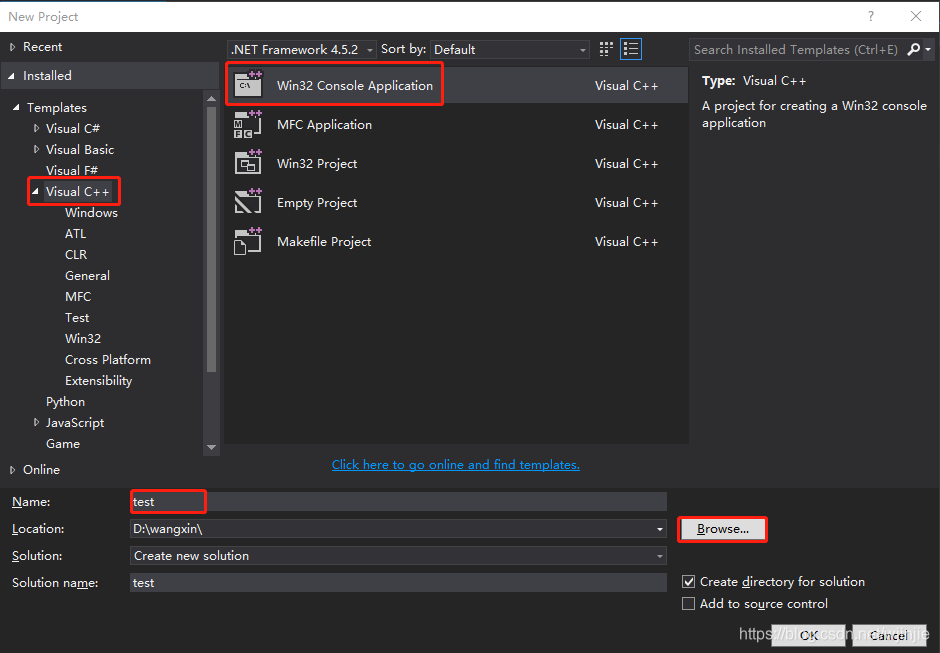Select the ATL category
The width and height of the screenshot is (940, 653).
pos(76,234)
